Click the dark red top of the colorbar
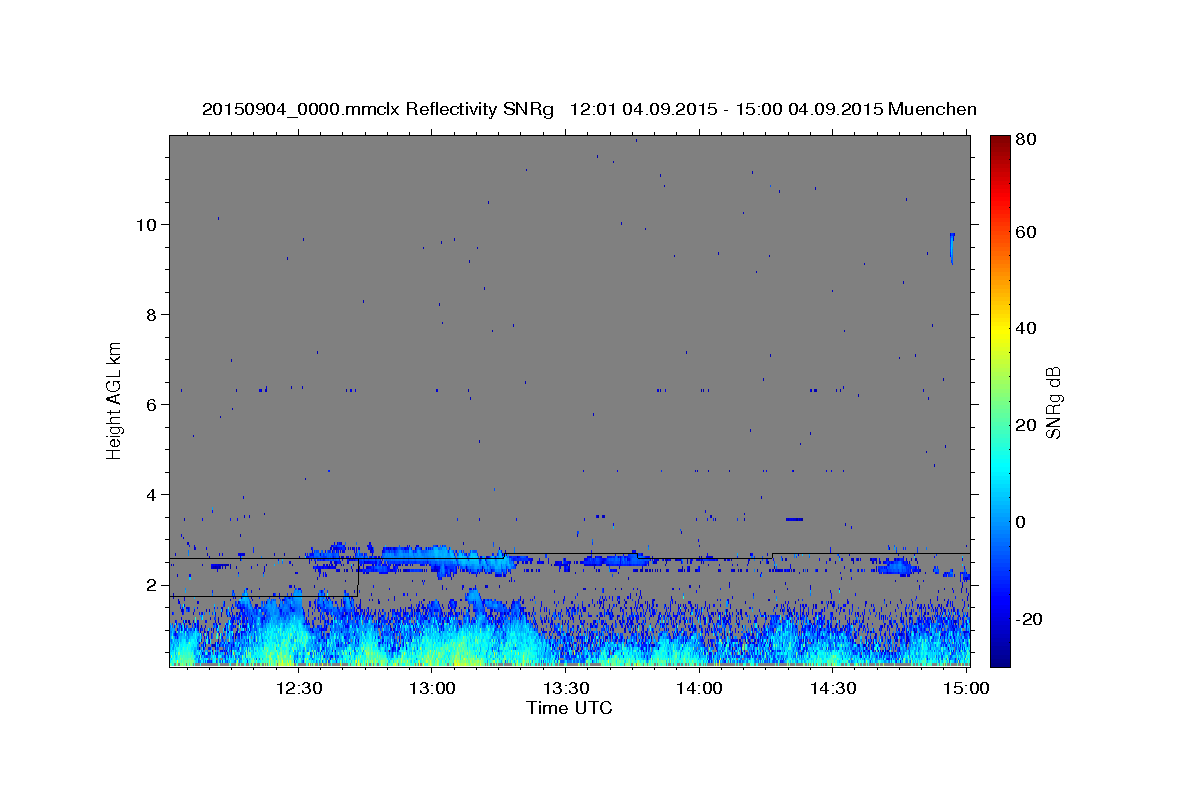This screenshot has height=800, width=1200. click(x=999, y=142)
